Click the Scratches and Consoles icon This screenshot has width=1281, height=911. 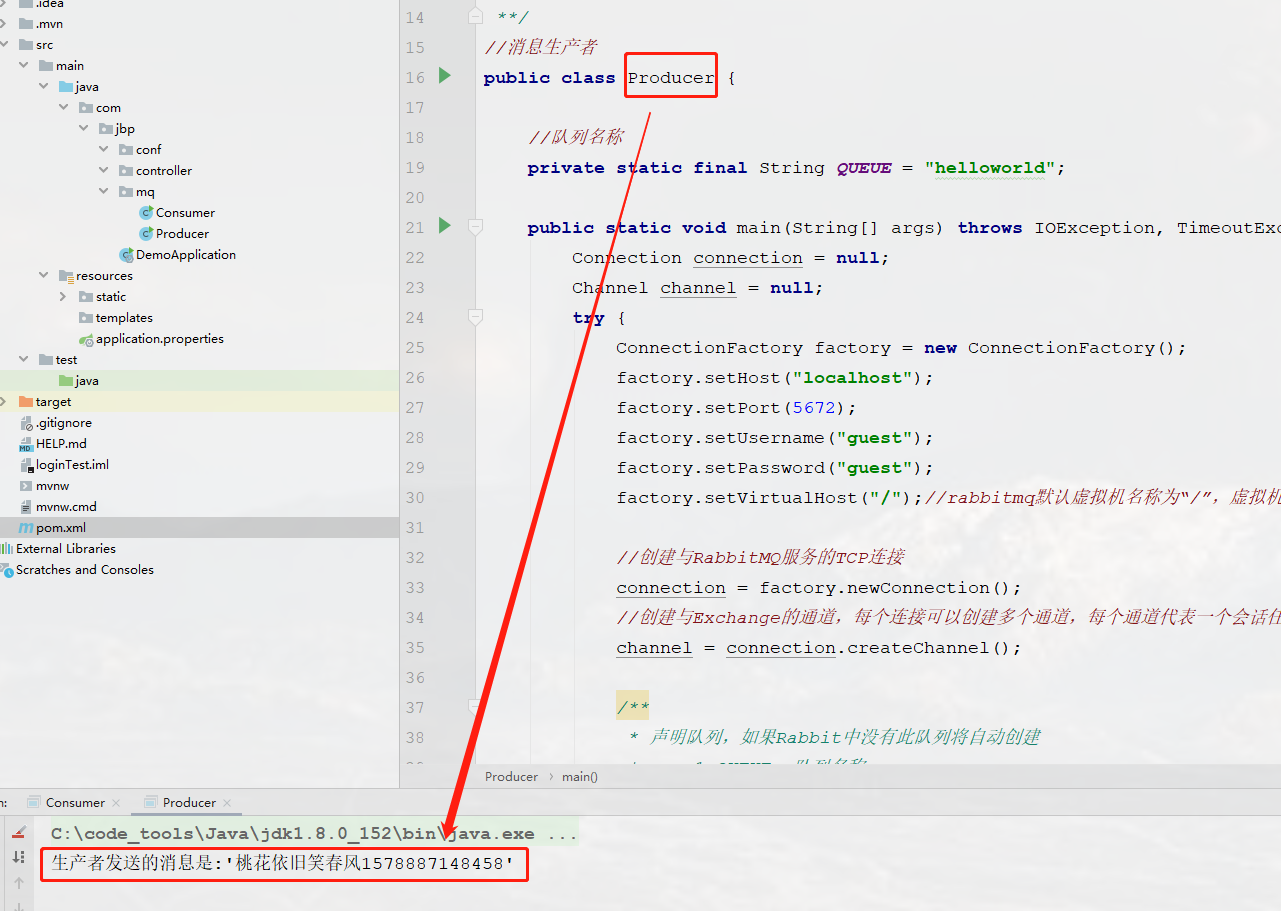click(7, 570)
